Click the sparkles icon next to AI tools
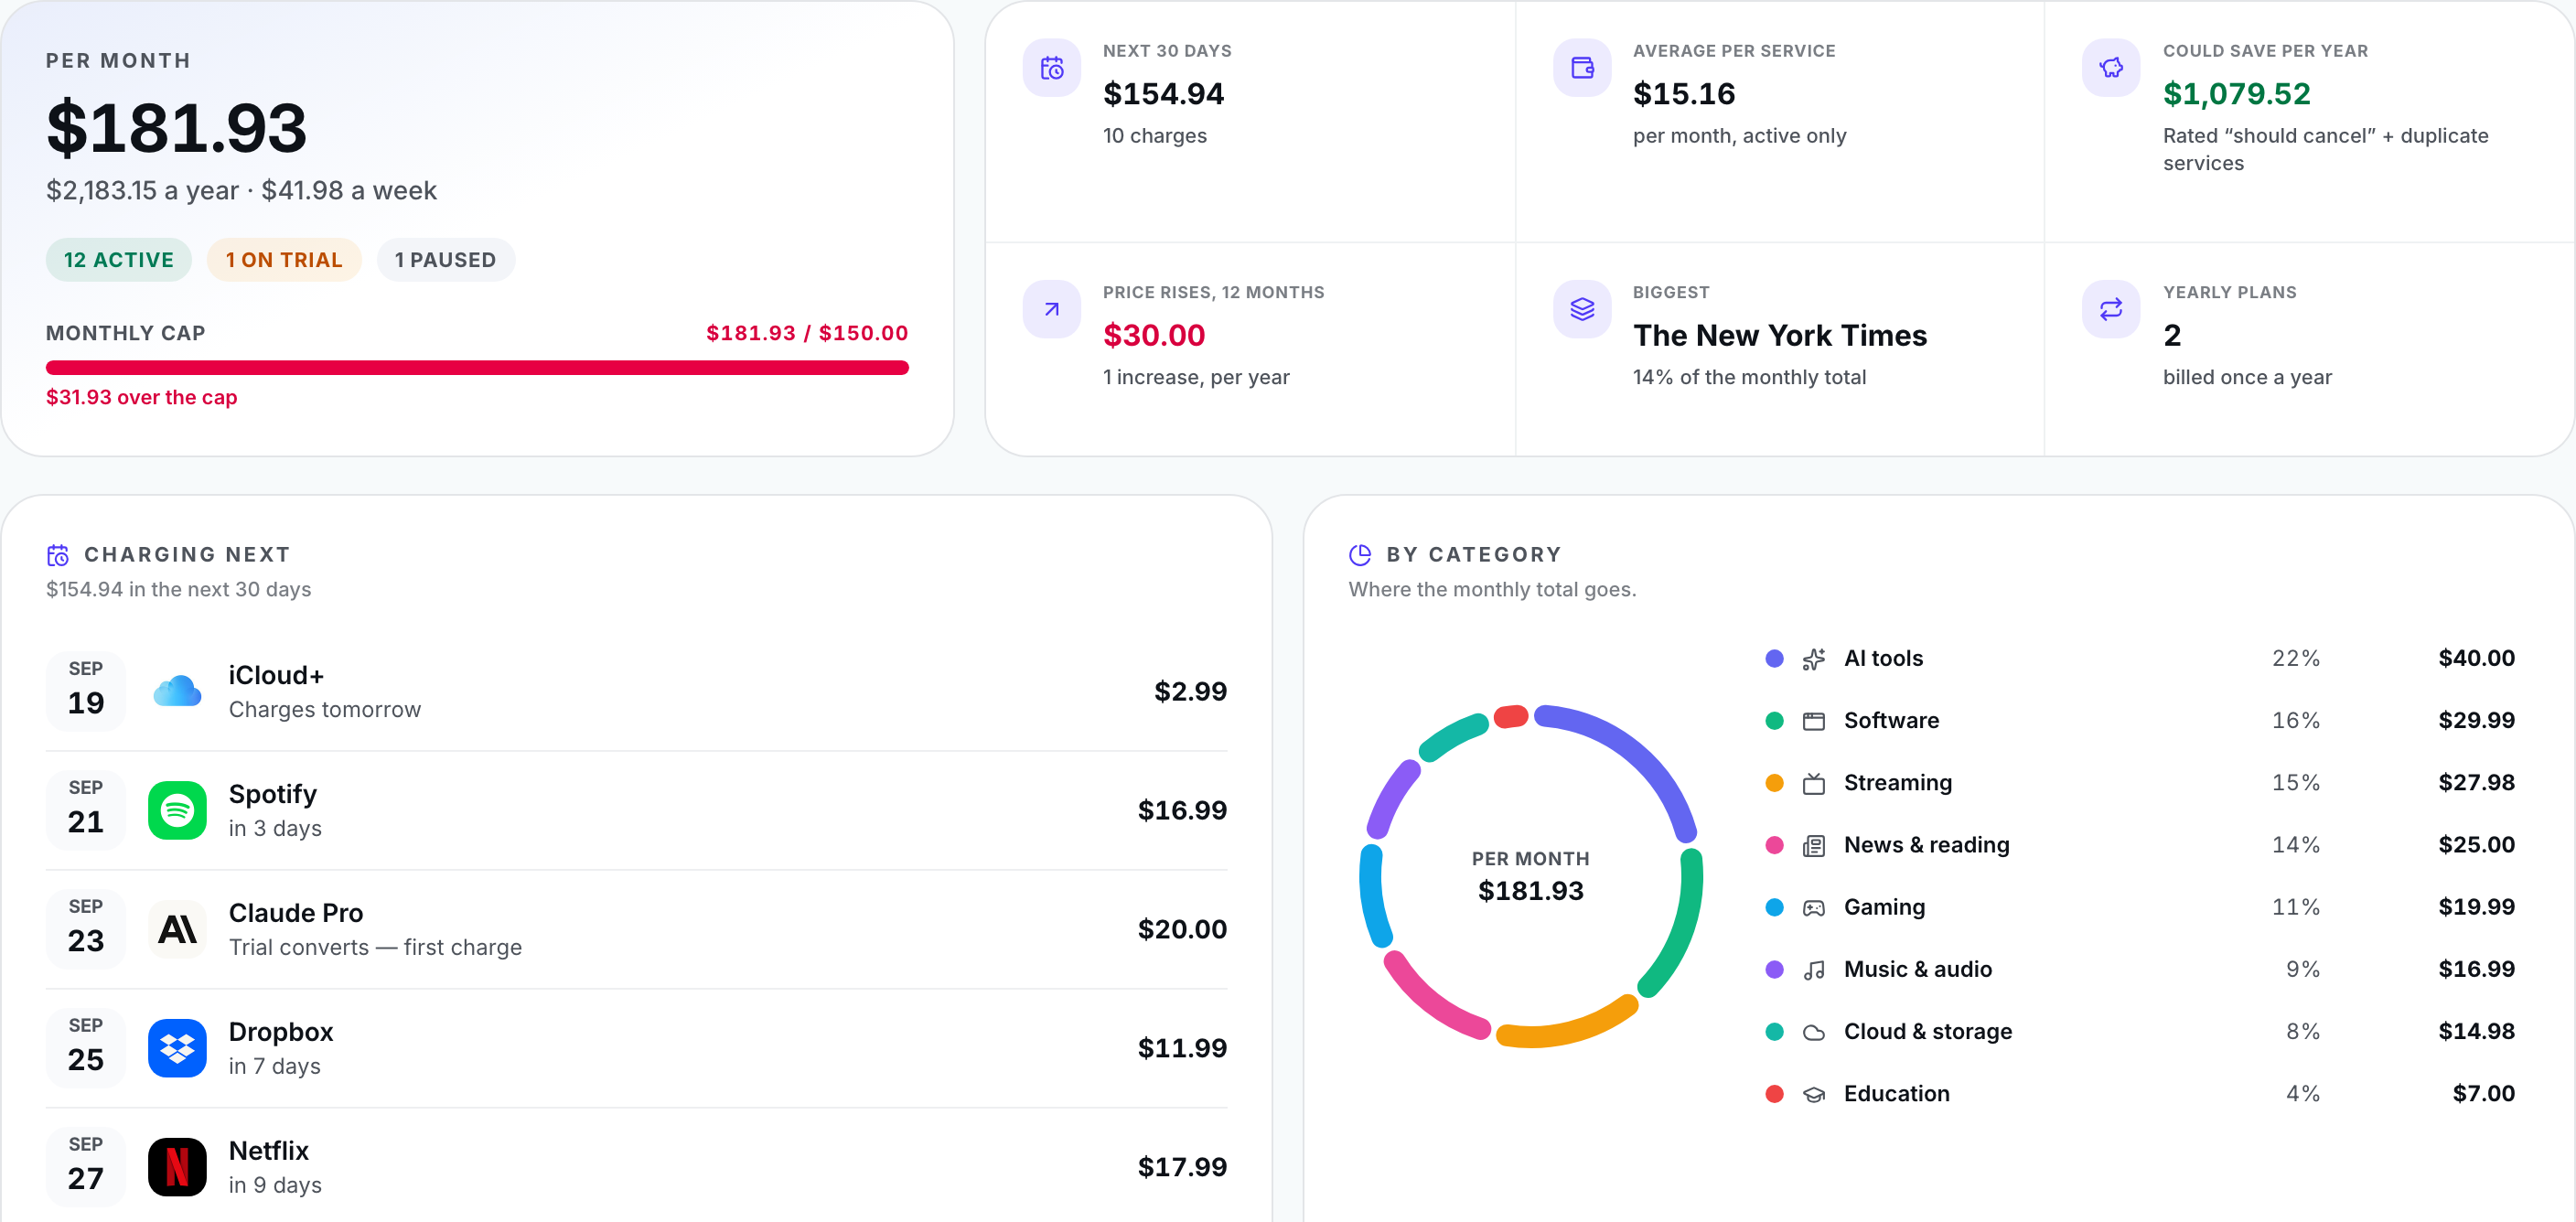The width and height of the screenshot is (2576, 1222). pyautogui.click(x=1814, y=659)
